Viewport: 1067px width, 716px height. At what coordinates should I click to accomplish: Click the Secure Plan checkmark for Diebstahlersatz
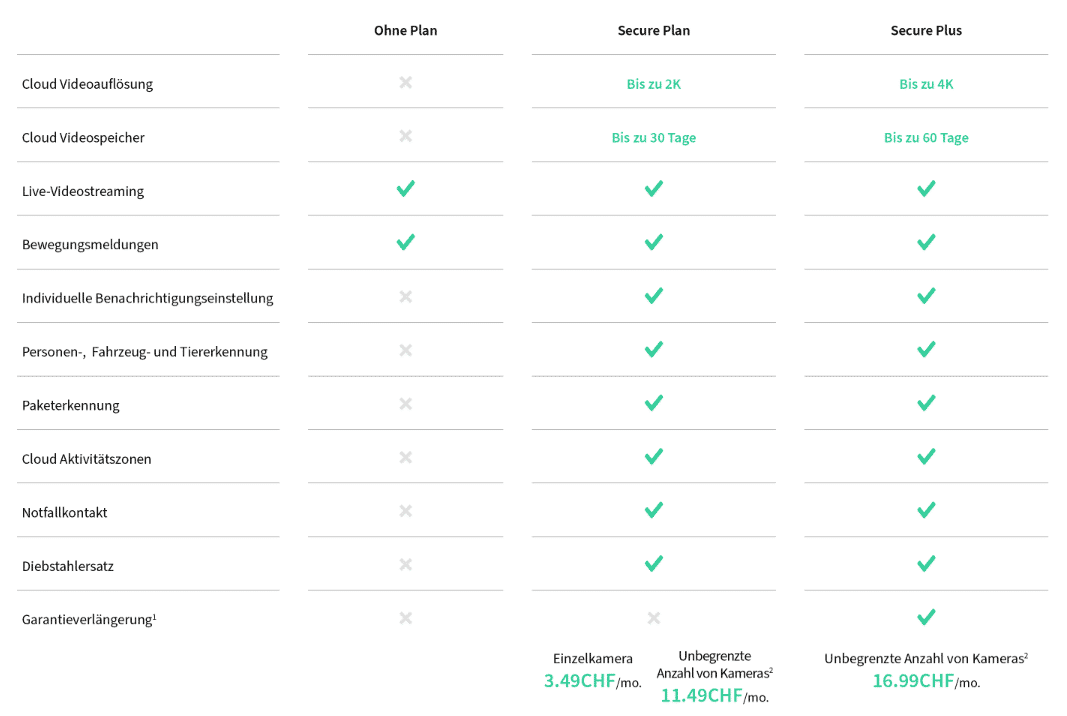click(x=654, y=564)
